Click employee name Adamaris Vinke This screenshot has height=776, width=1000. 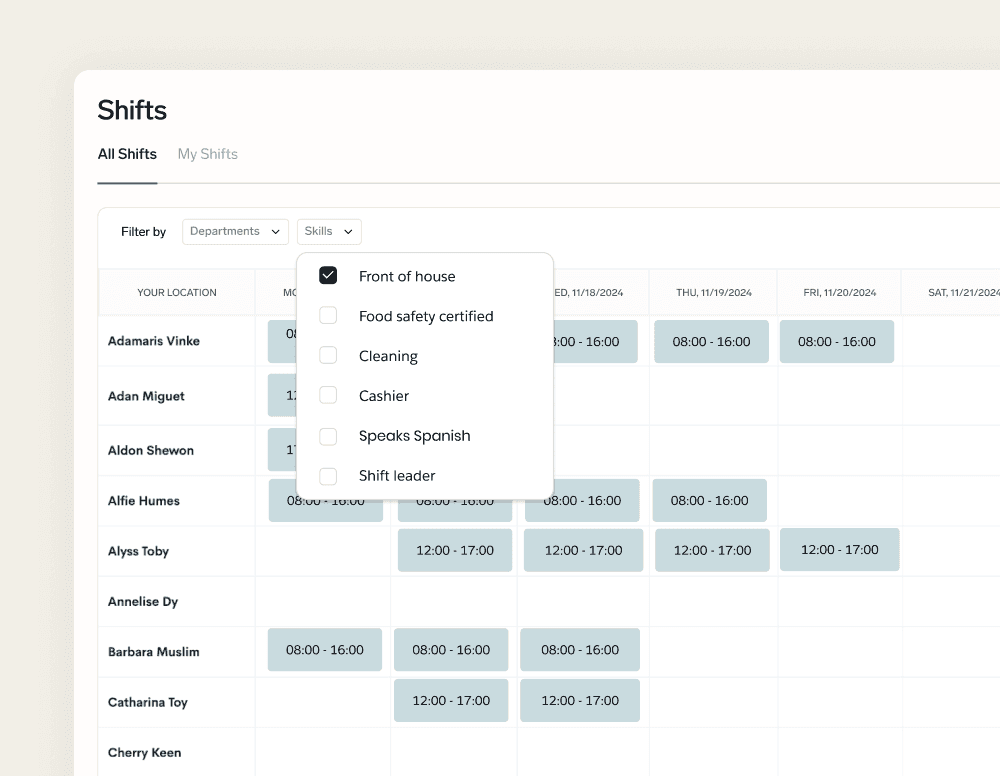coord(154,341)
